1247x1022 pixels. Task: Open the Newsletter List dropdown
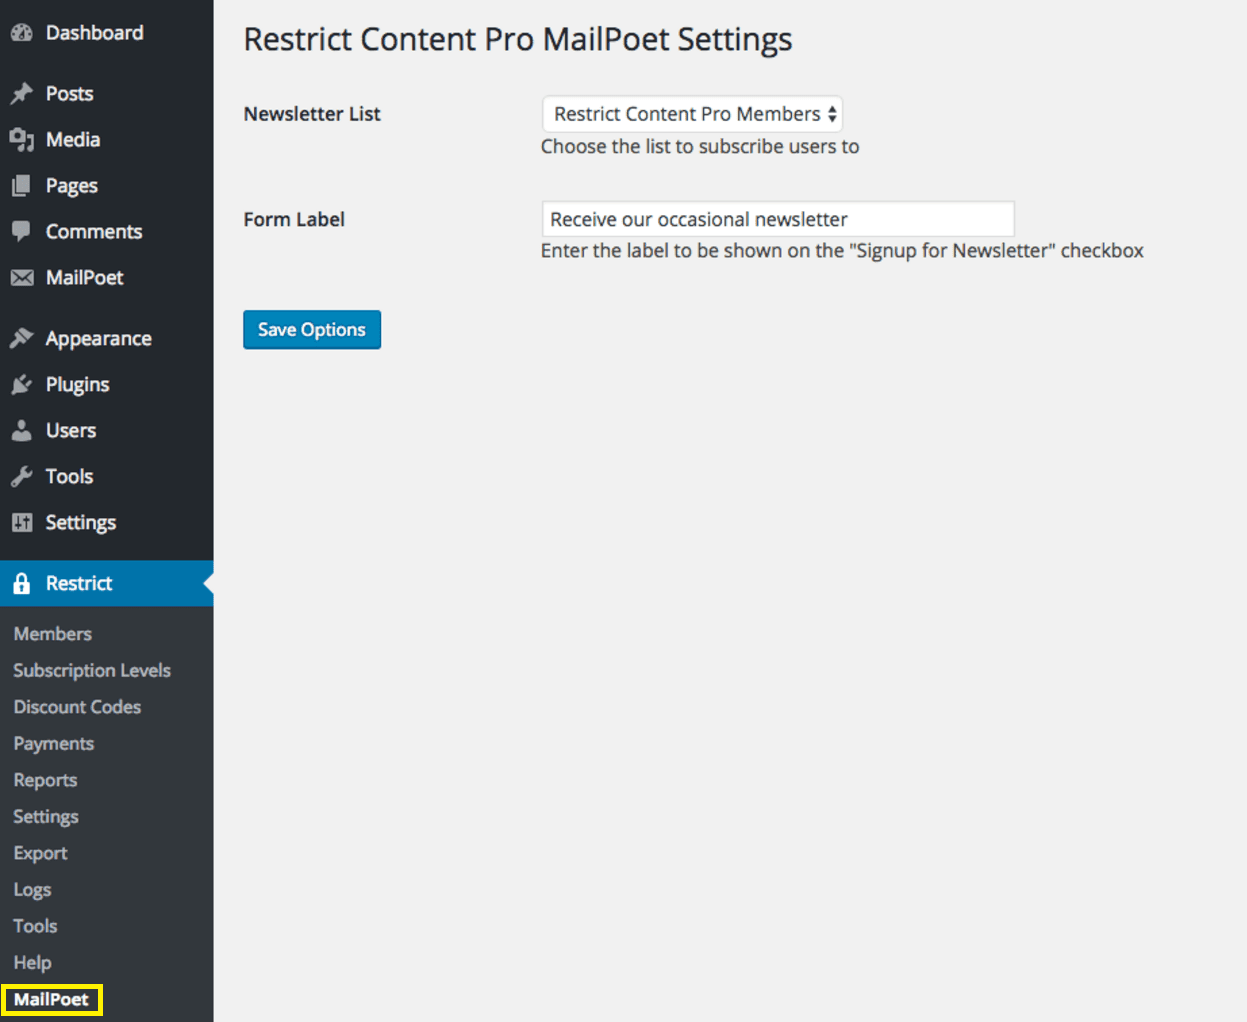(692, 113)
